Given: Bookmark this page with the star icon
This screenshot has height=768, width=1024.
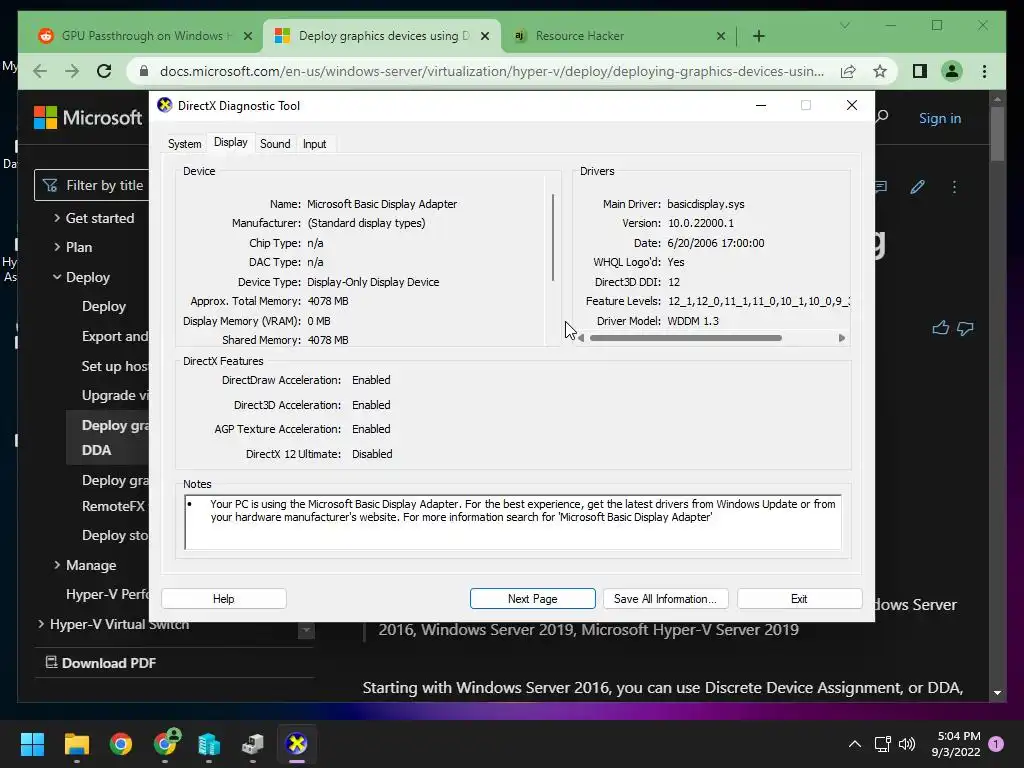Looking at the screenshot, I should pyautogui.click(x=880, y=71).
